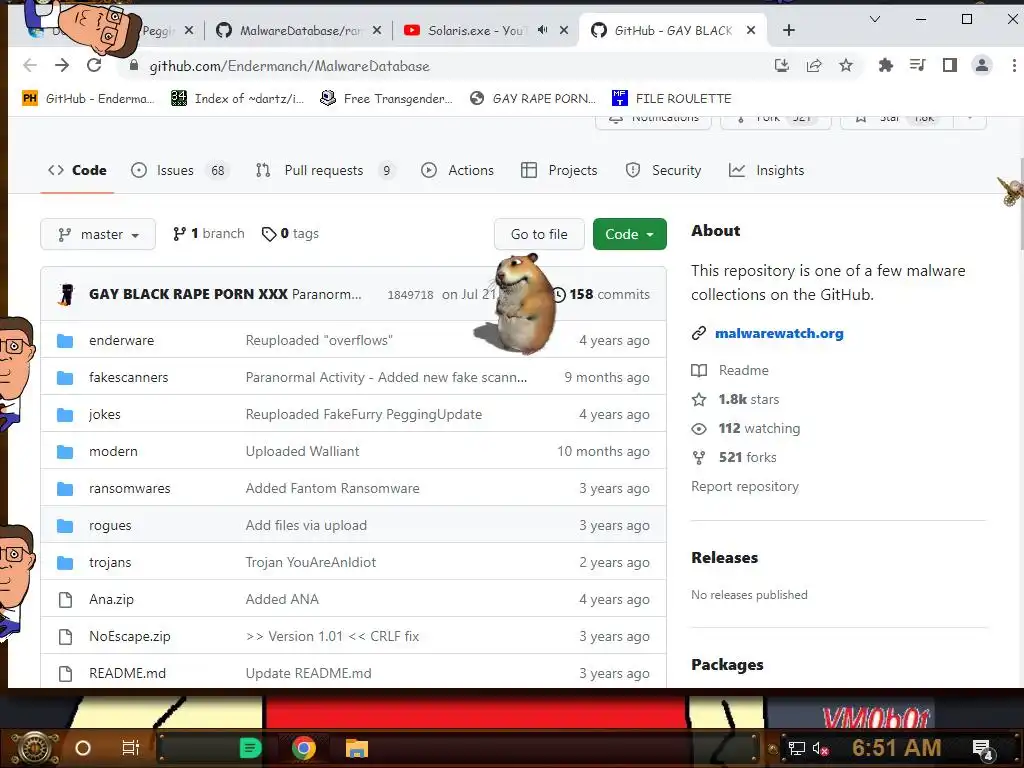
Task: Open the 158 commits history
Action: point(601,294)
